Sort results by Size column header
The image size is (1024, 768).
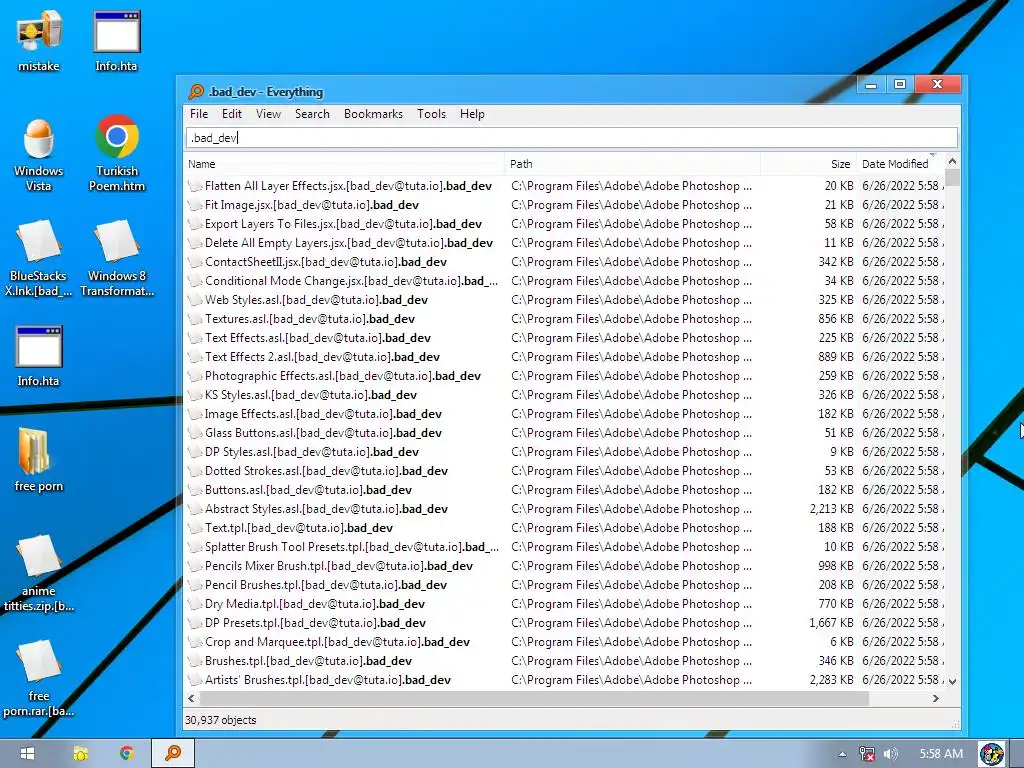pos(808,164)
